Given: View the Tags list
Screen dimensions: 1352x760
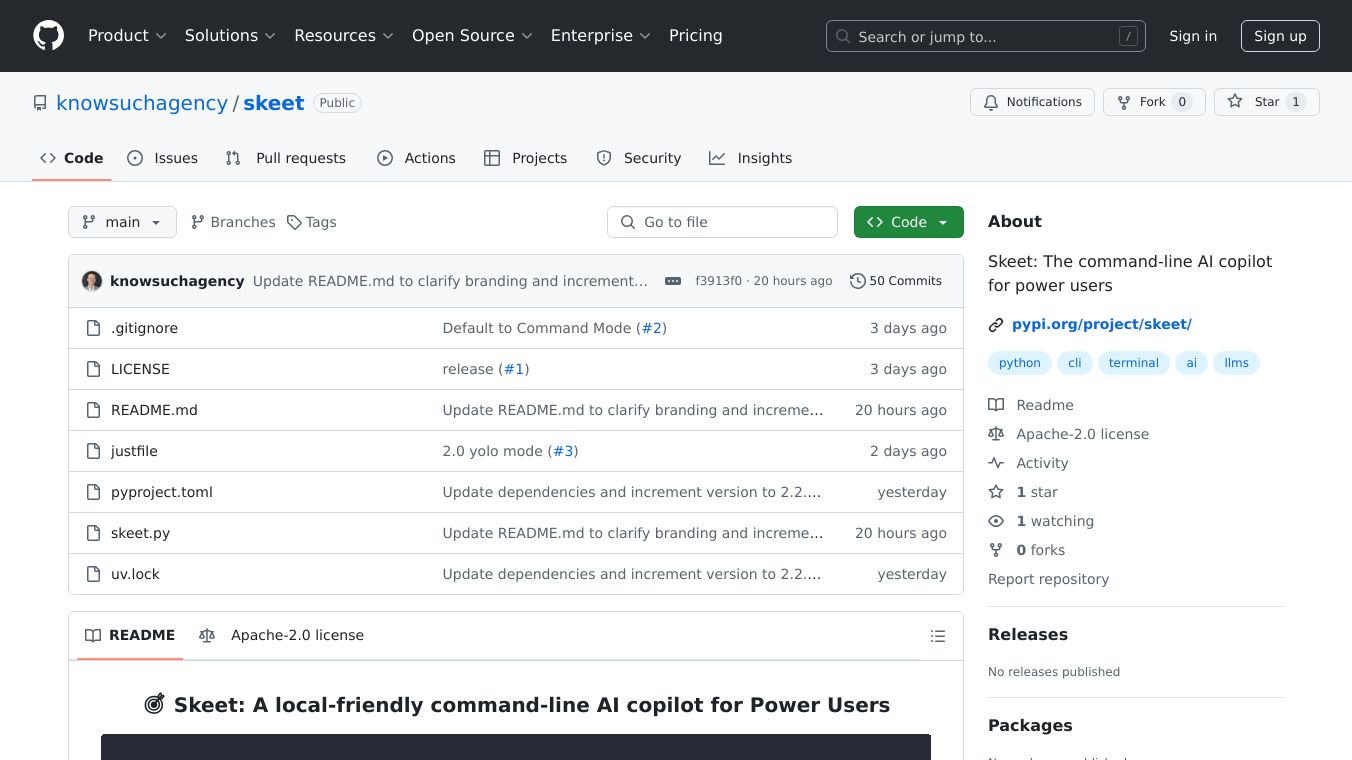Looking at the screenshot, I should tap(311, 222).
